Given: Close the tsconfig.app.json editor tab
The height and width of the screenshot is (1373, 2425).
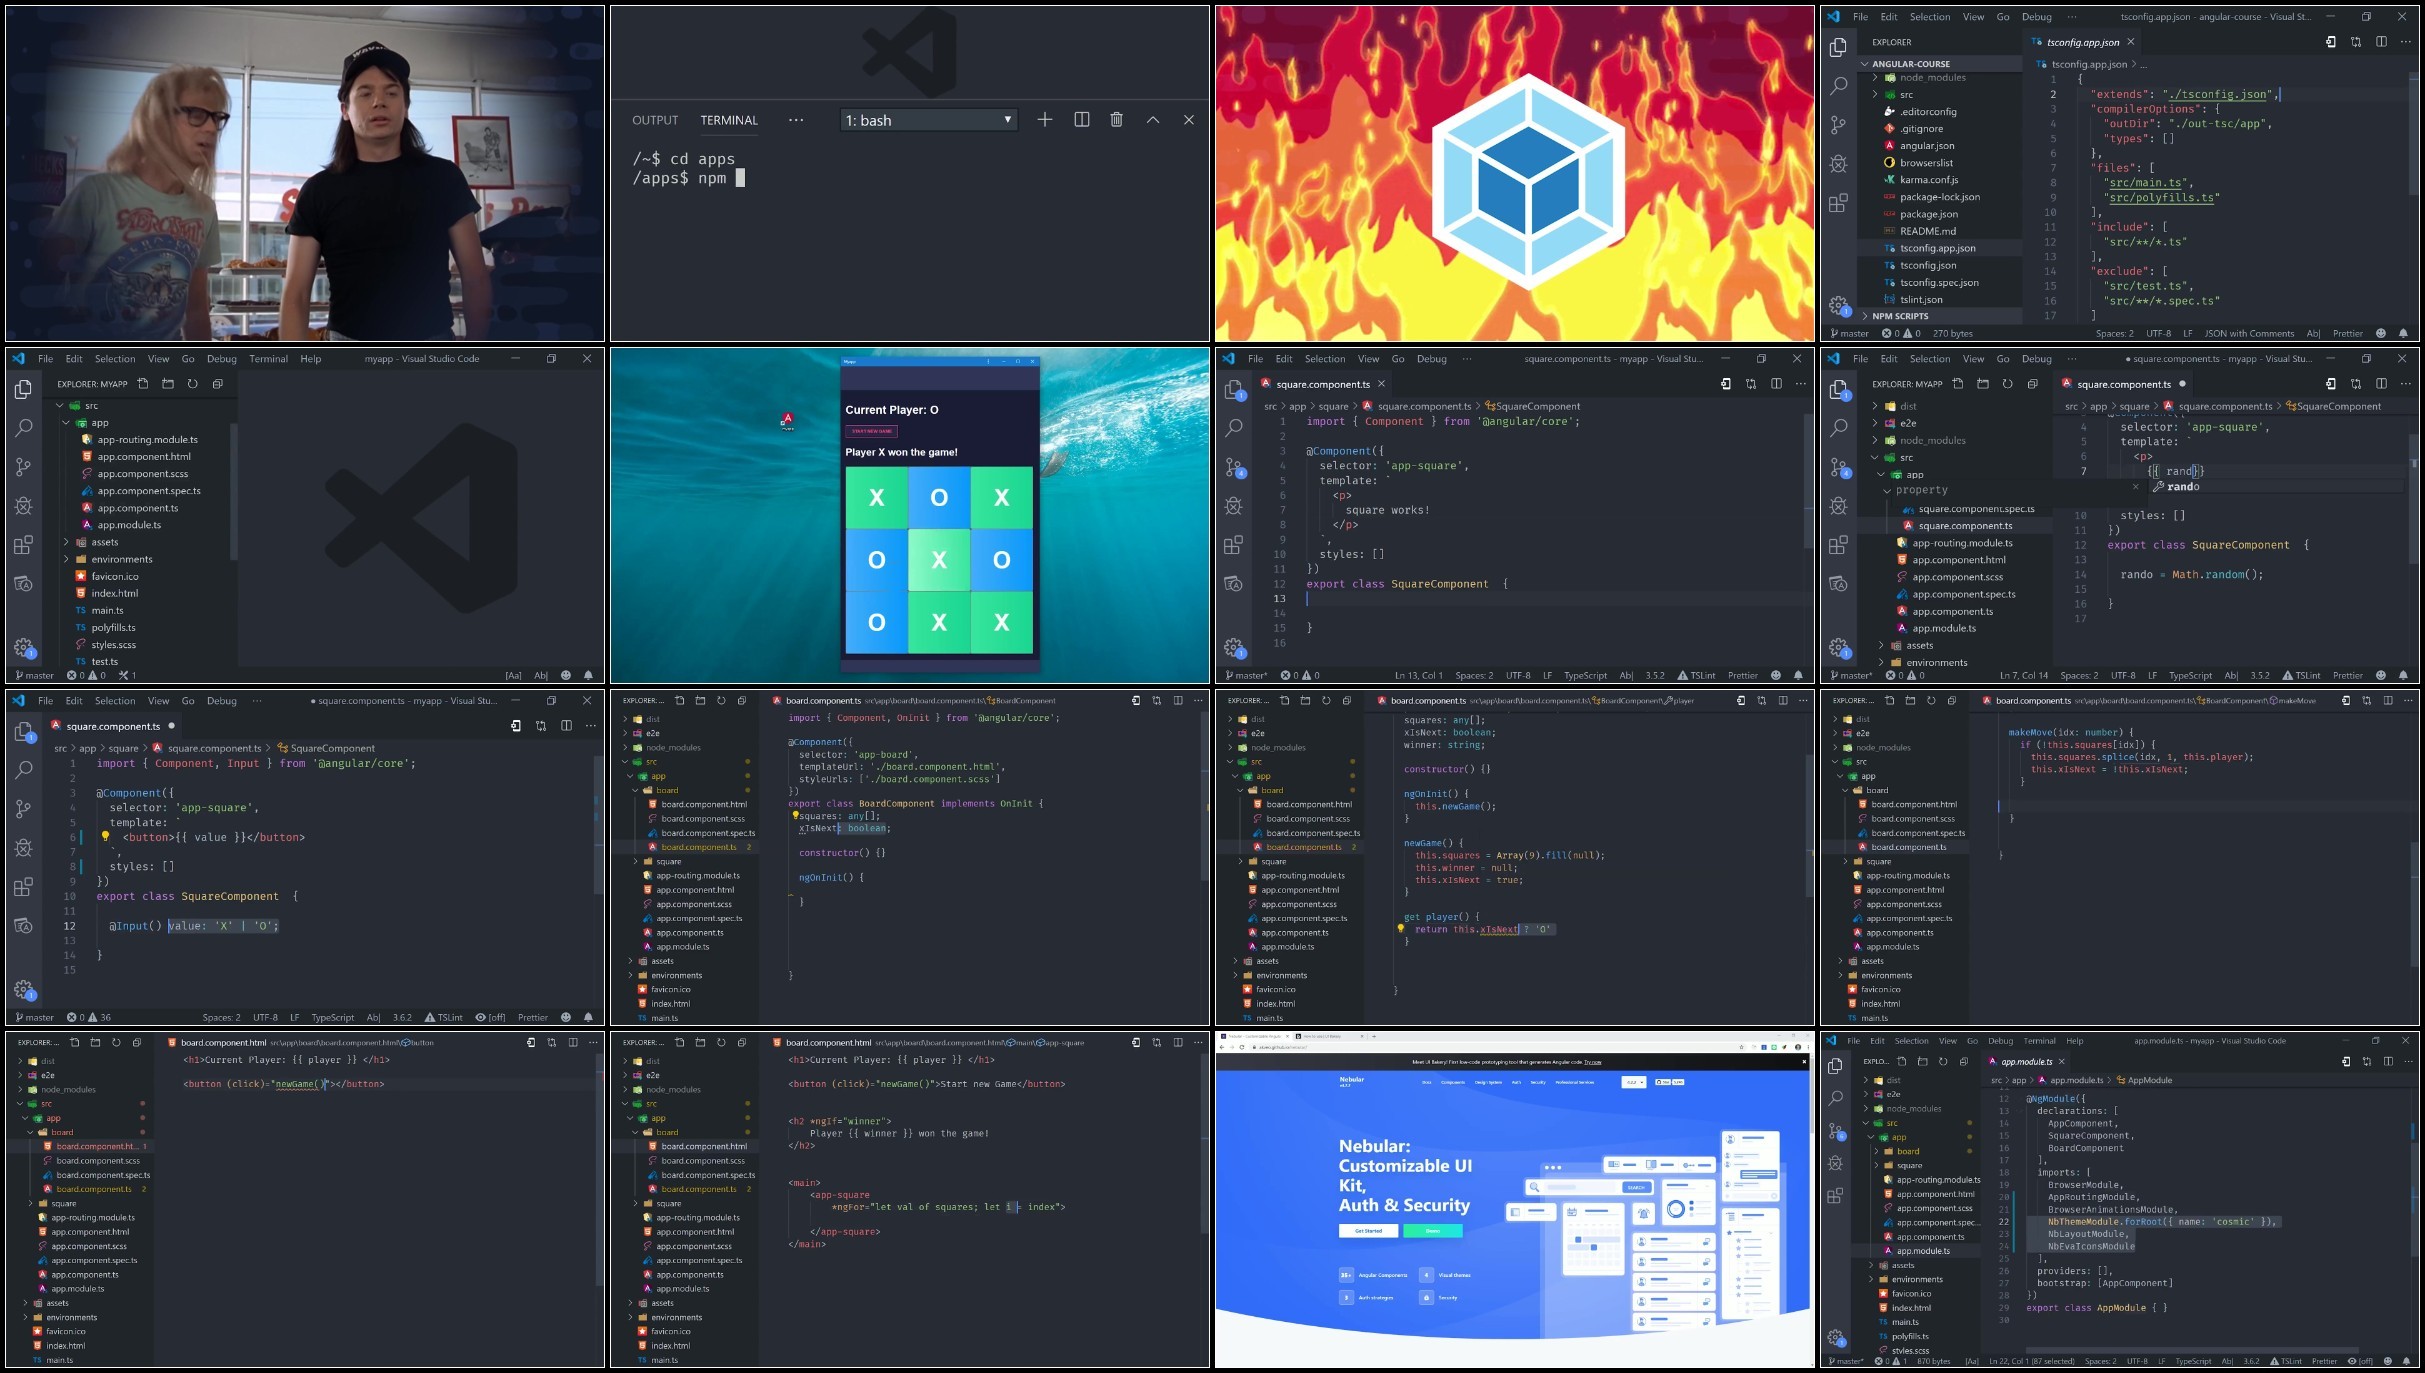Looking at the screenshot, I should coord(2131,42).
